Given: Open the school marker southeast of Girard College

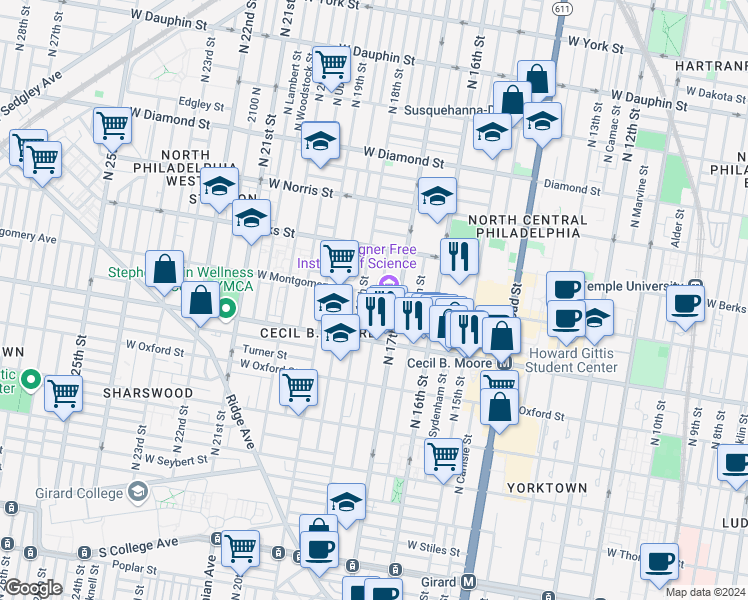Looking at the screenshot, I should pyautogui.click(x=346, y=502).
